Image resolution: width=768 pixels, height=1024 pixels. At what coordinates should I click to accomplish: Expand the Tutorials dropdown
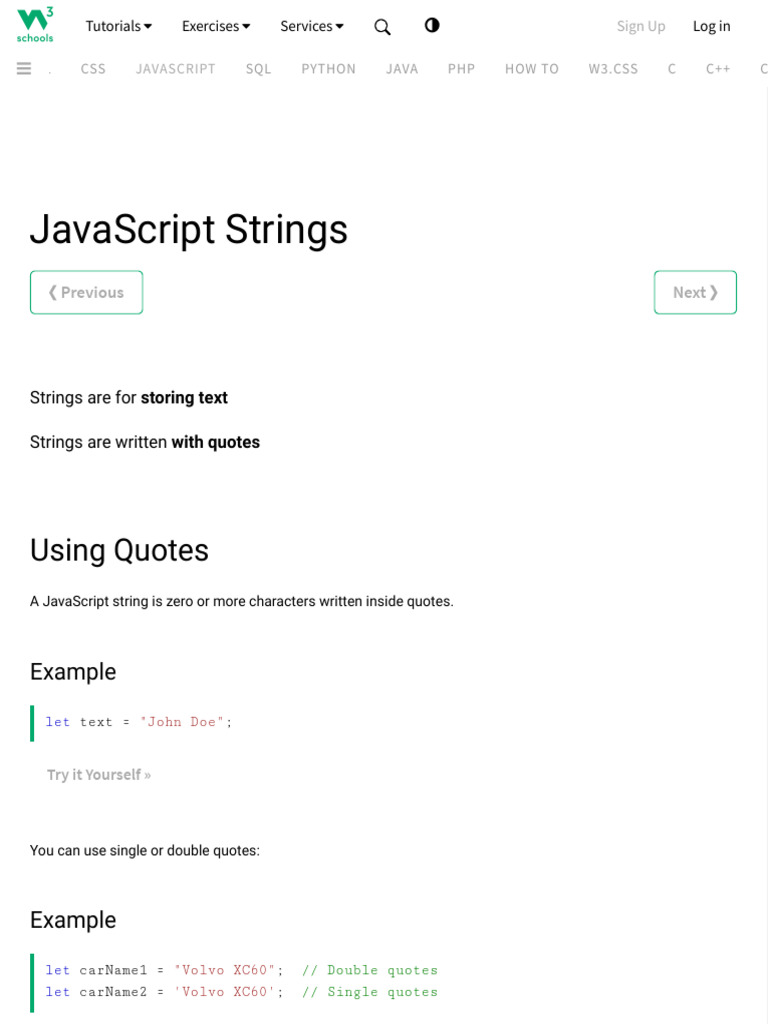(119, 26)
